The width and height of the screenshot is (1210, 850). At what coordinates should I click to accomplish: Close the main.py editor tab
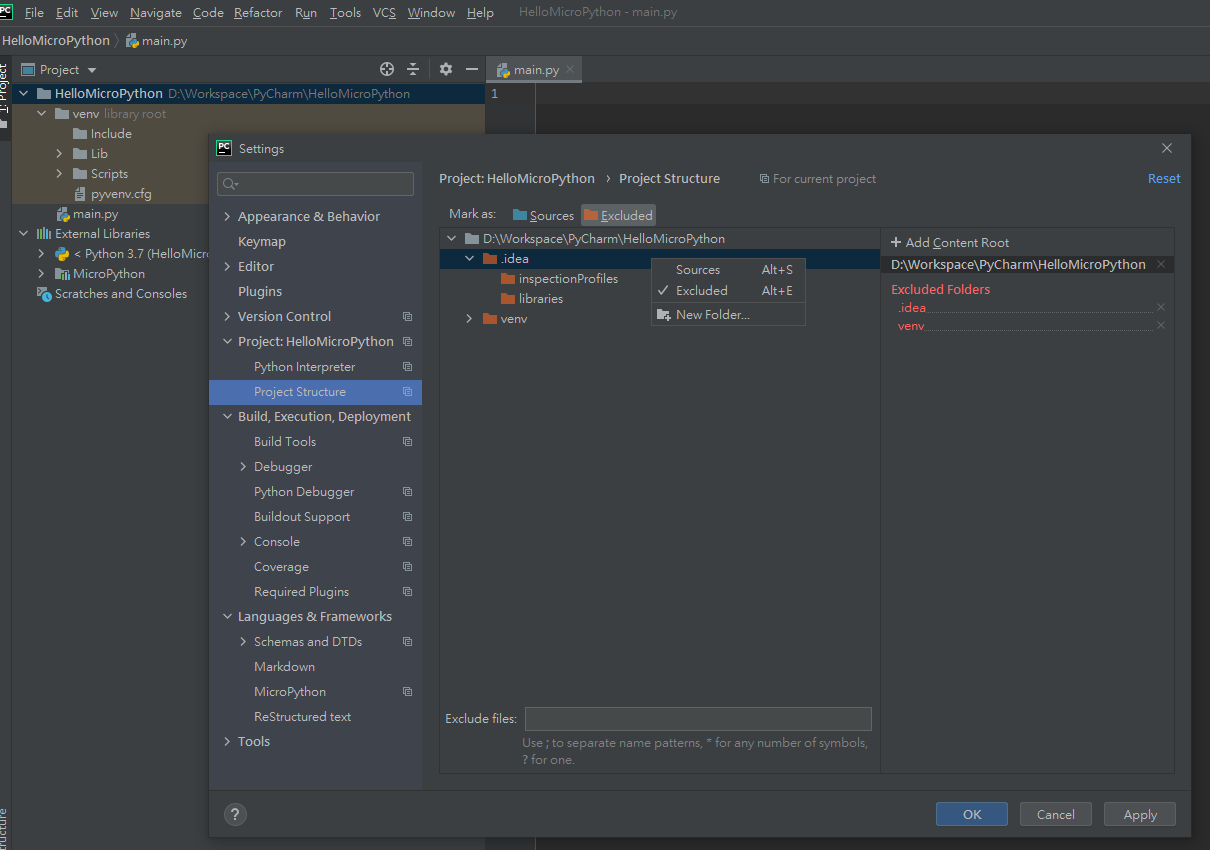click(570, 69)
